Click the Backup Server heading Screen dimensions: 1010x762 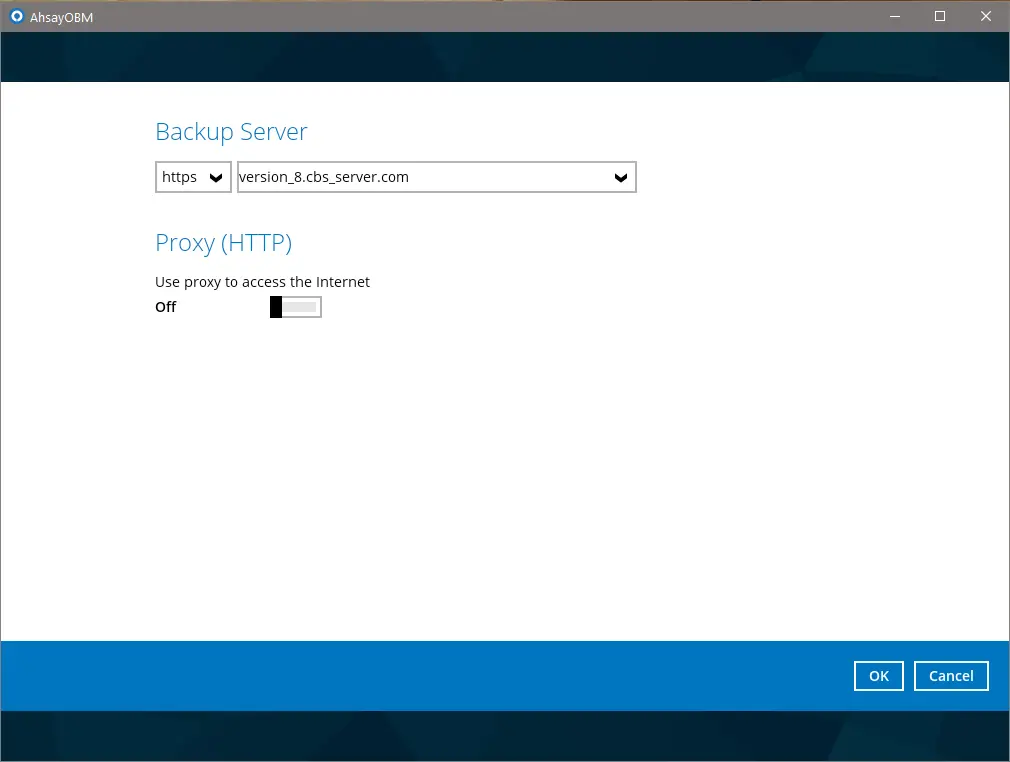(231, 132)
